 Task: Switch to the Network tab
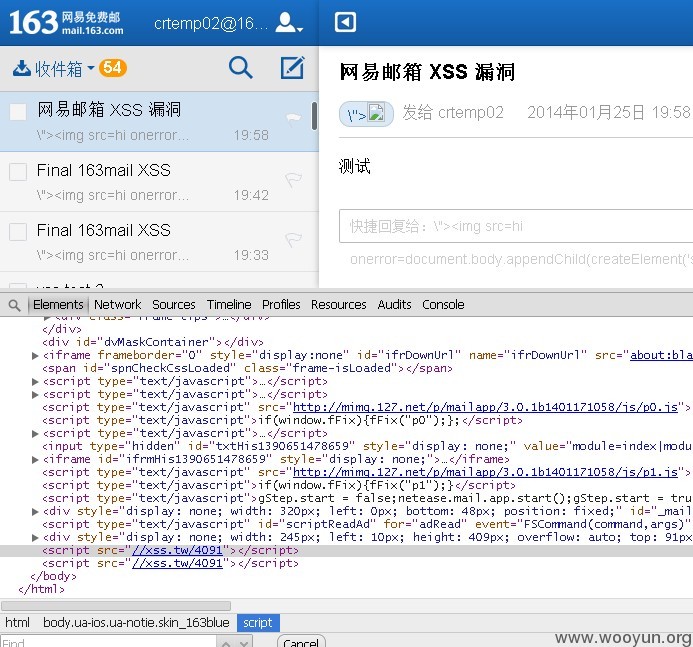point(118,304)
